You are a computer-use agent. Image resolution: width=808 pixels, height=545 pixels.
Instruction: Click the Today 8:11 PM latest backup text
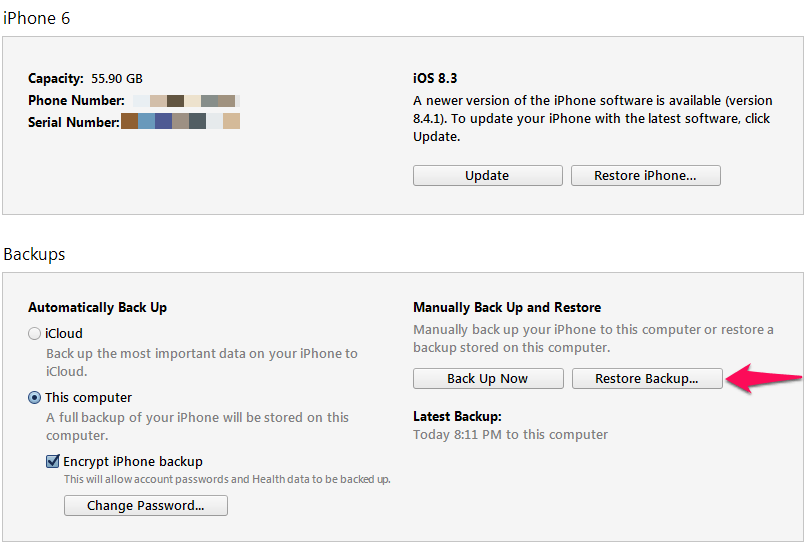pyautogui.click(x=510, y=435)
